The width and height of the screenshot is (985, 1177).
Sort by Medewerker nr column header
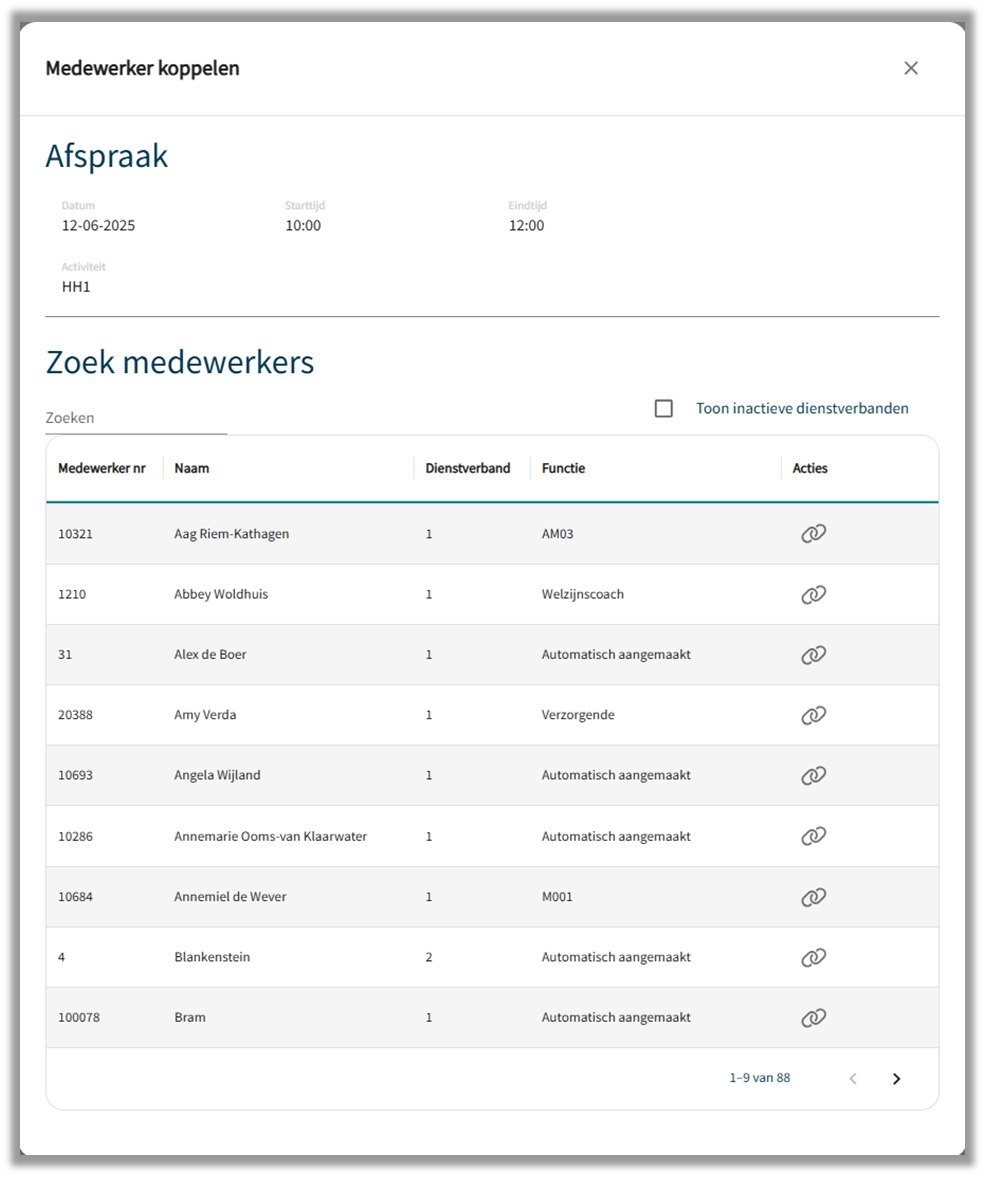(x=102, y=468)
